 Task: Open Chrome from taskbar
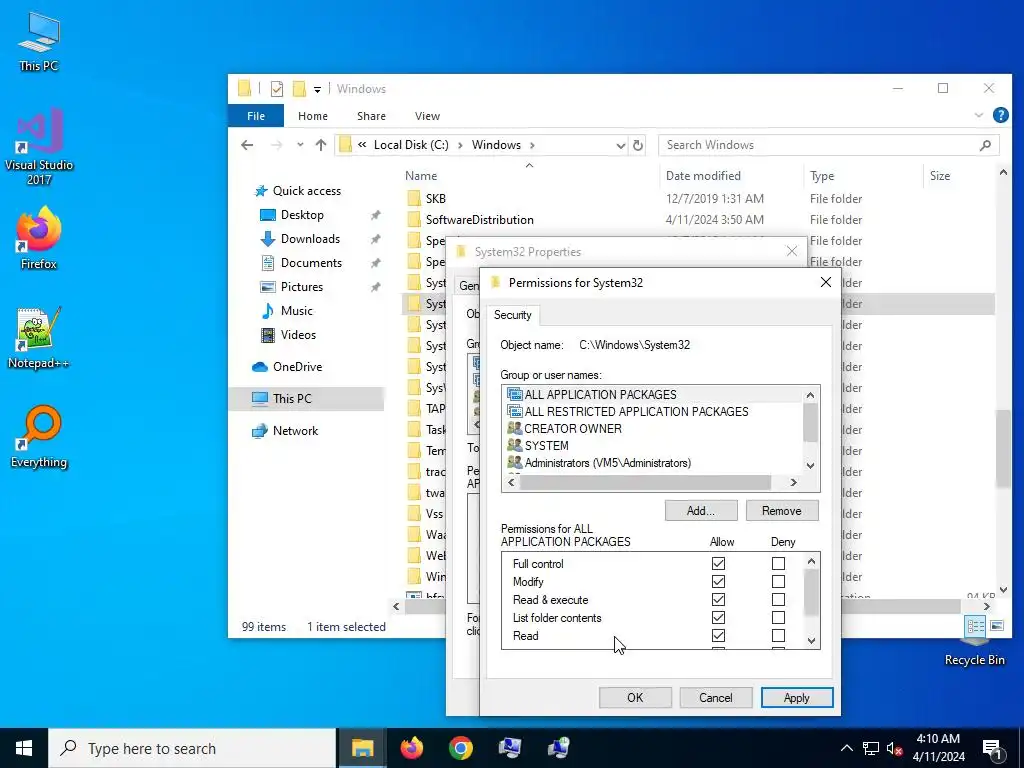[x=460, y=748]
